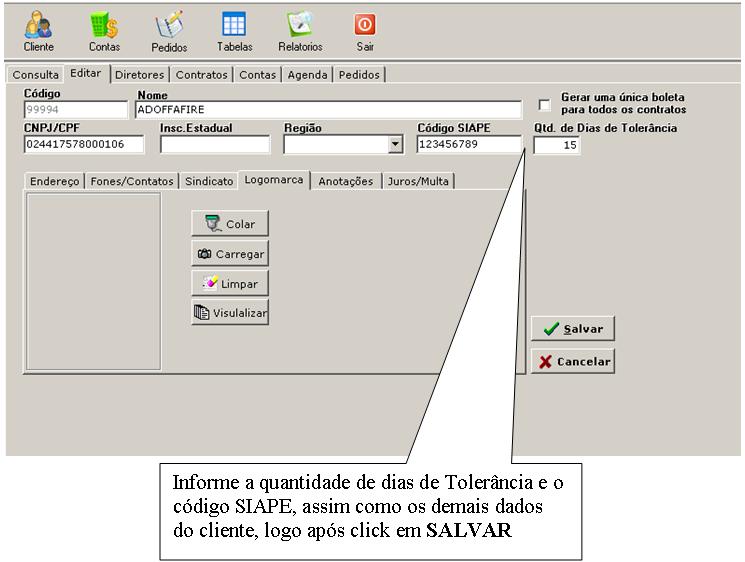The height and width of the screenshot is (562, 745).
Task: Click Carregar to load a logo
Action: pos(230,254)
